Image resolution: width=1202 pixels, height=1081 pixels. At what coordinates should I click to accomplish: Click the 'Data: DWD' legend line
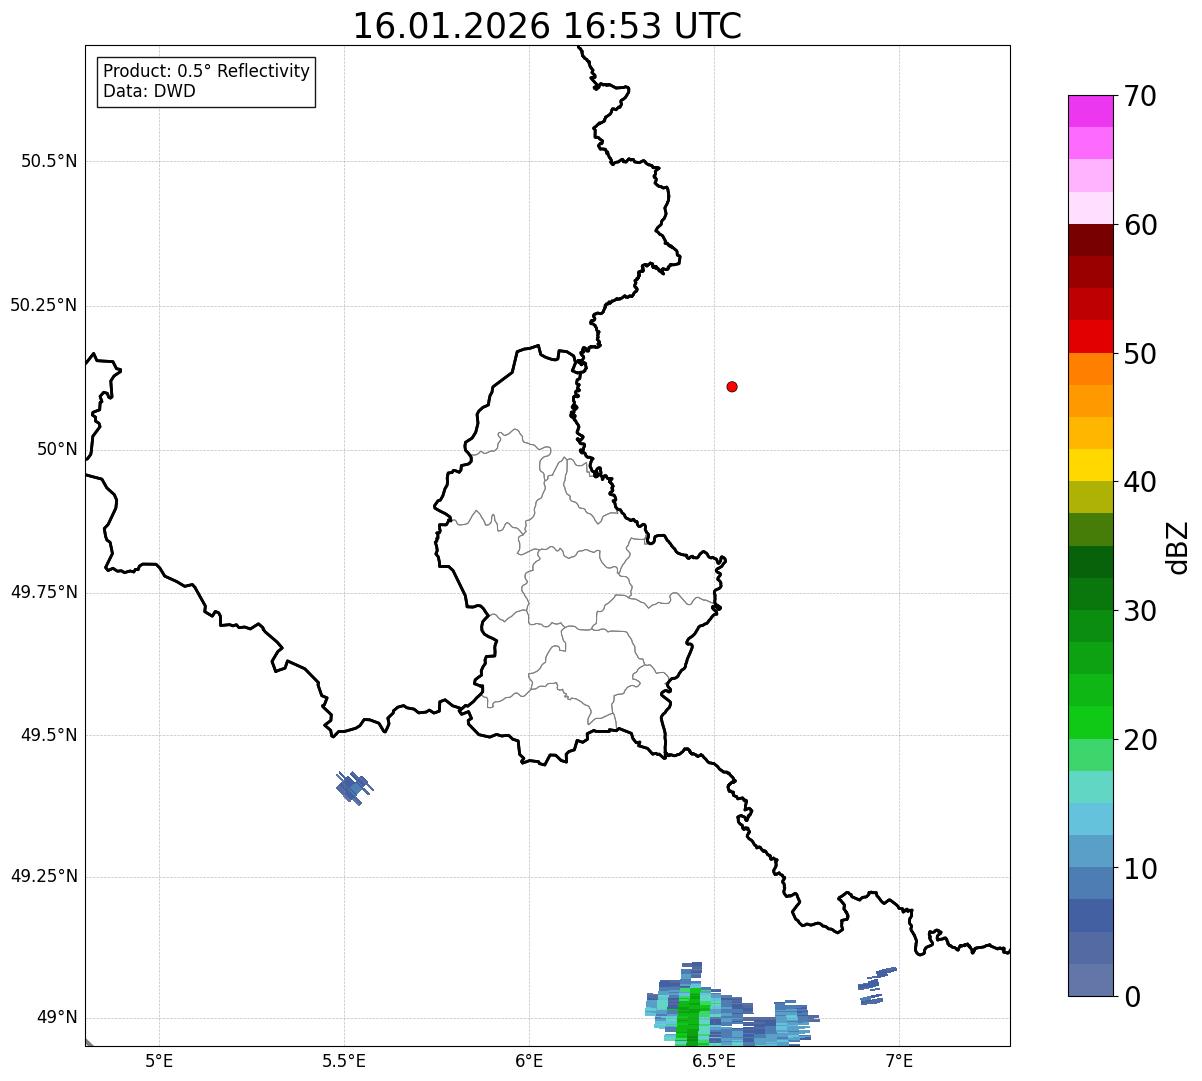149,92
